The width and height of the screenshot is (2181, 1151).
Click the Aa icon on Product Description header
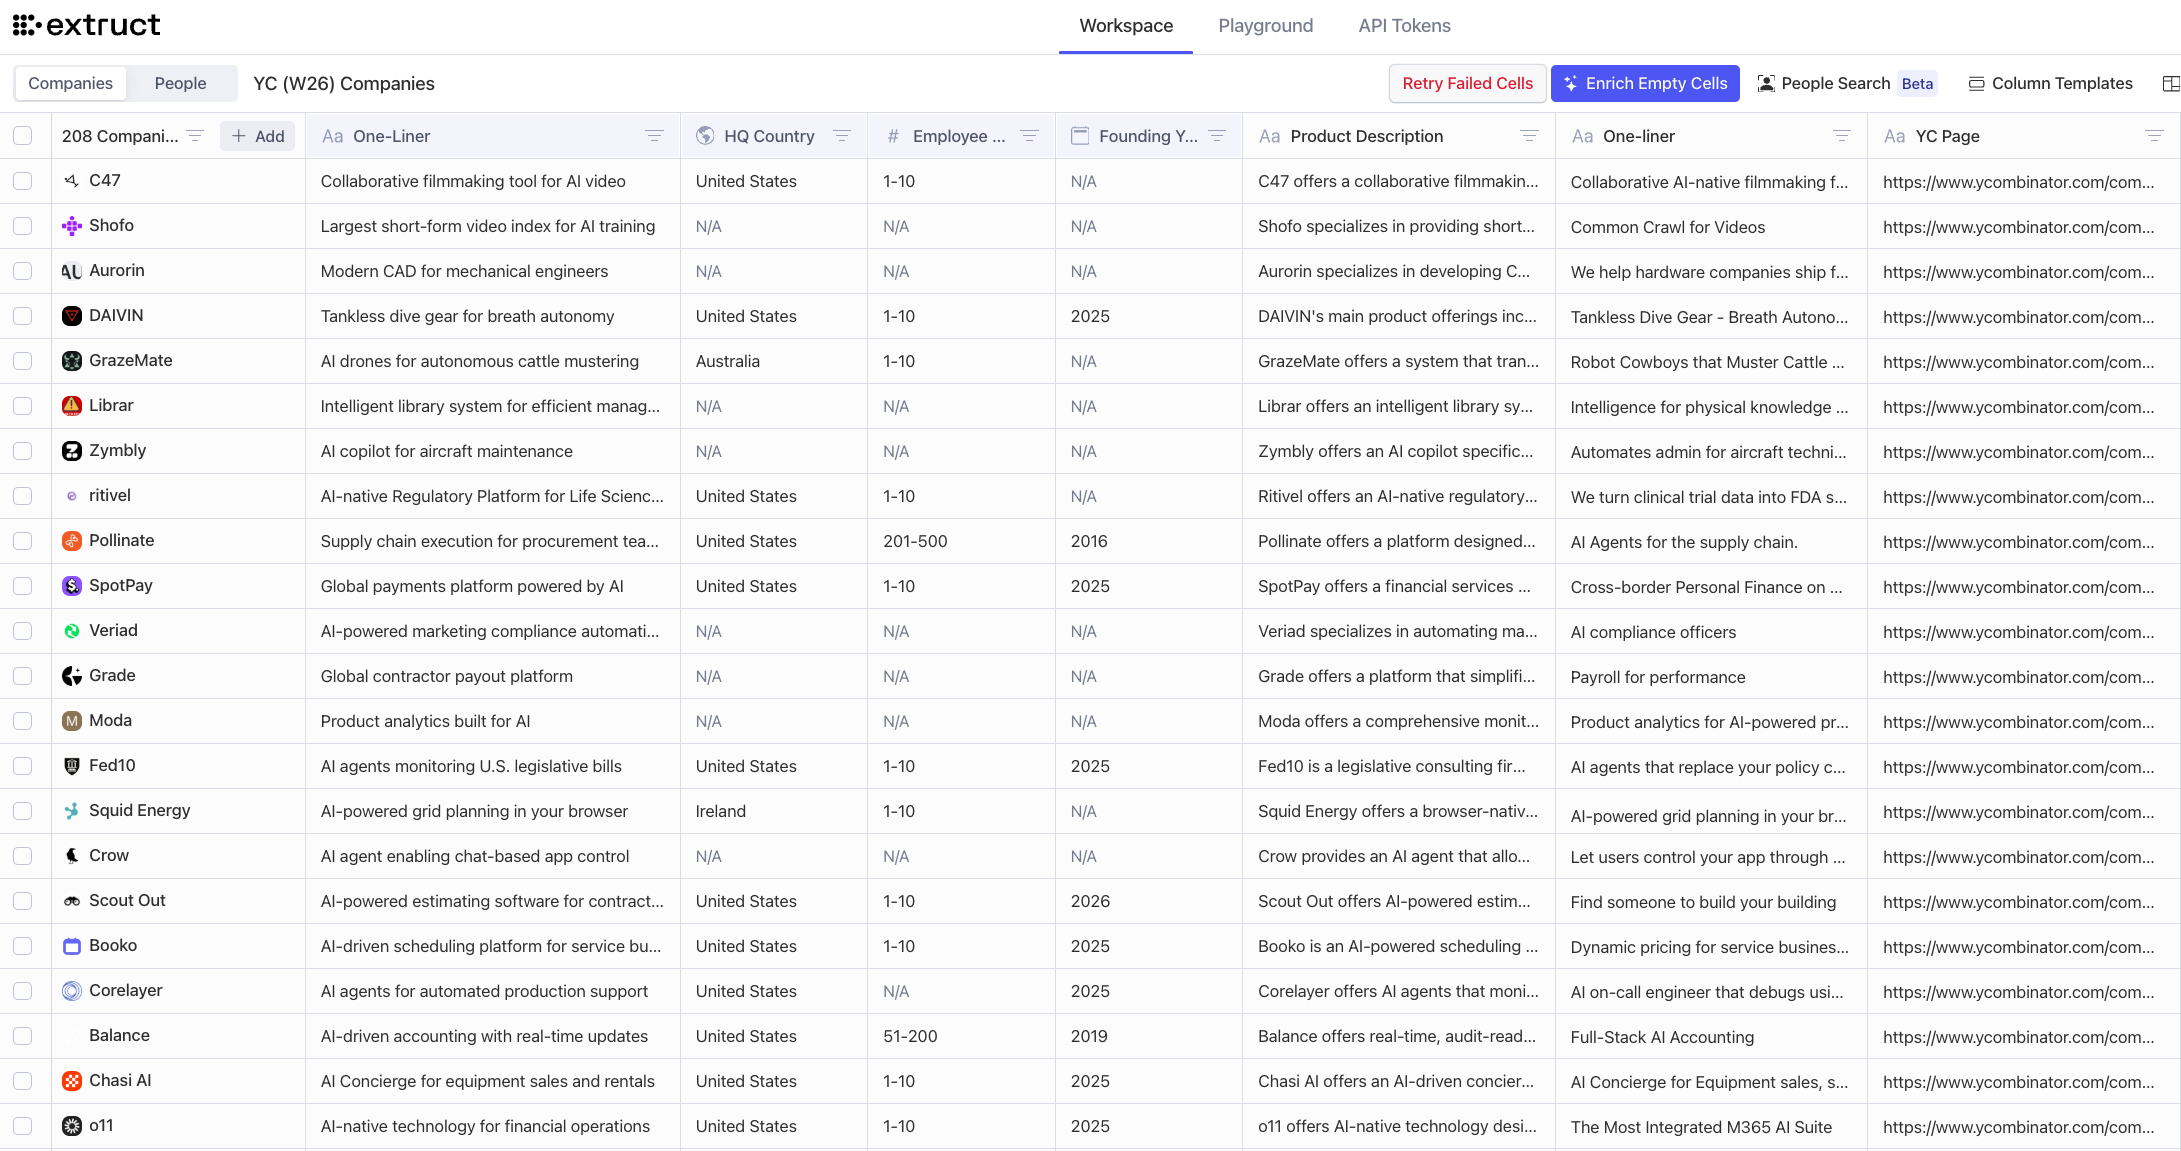(1270, 135)
